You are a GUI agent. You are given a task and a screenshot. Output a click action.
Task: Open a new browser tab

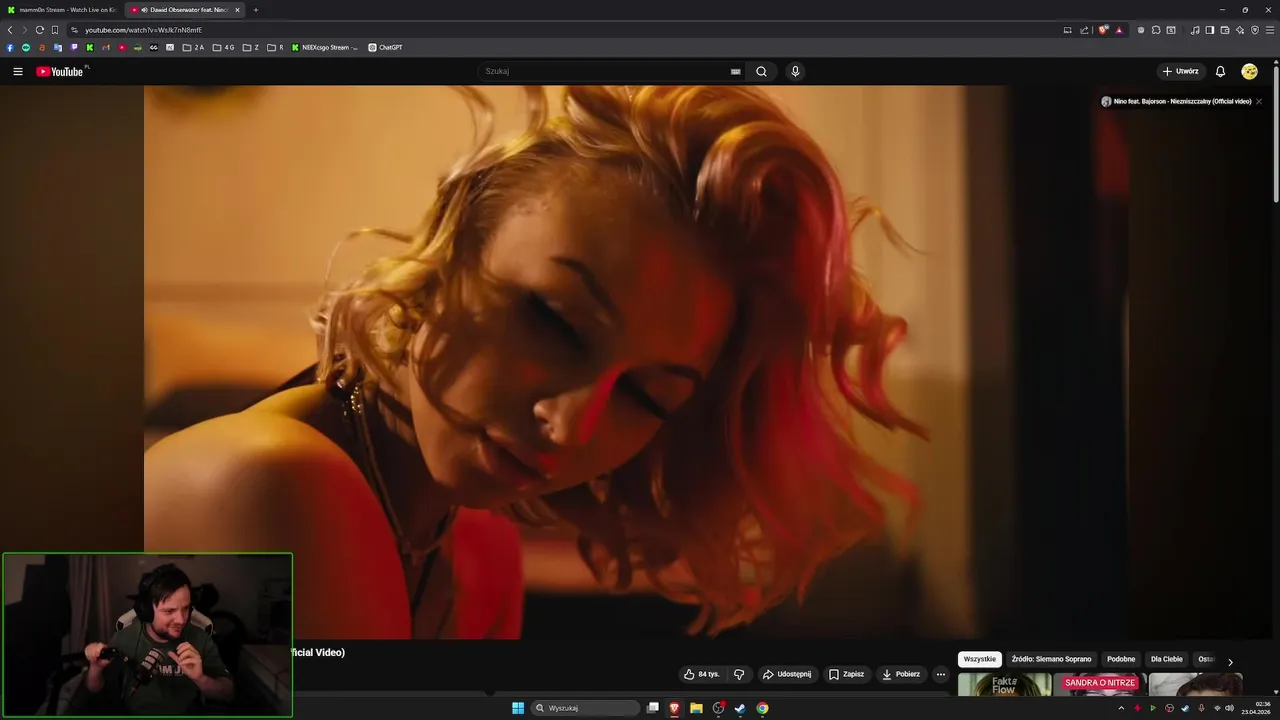255,10
